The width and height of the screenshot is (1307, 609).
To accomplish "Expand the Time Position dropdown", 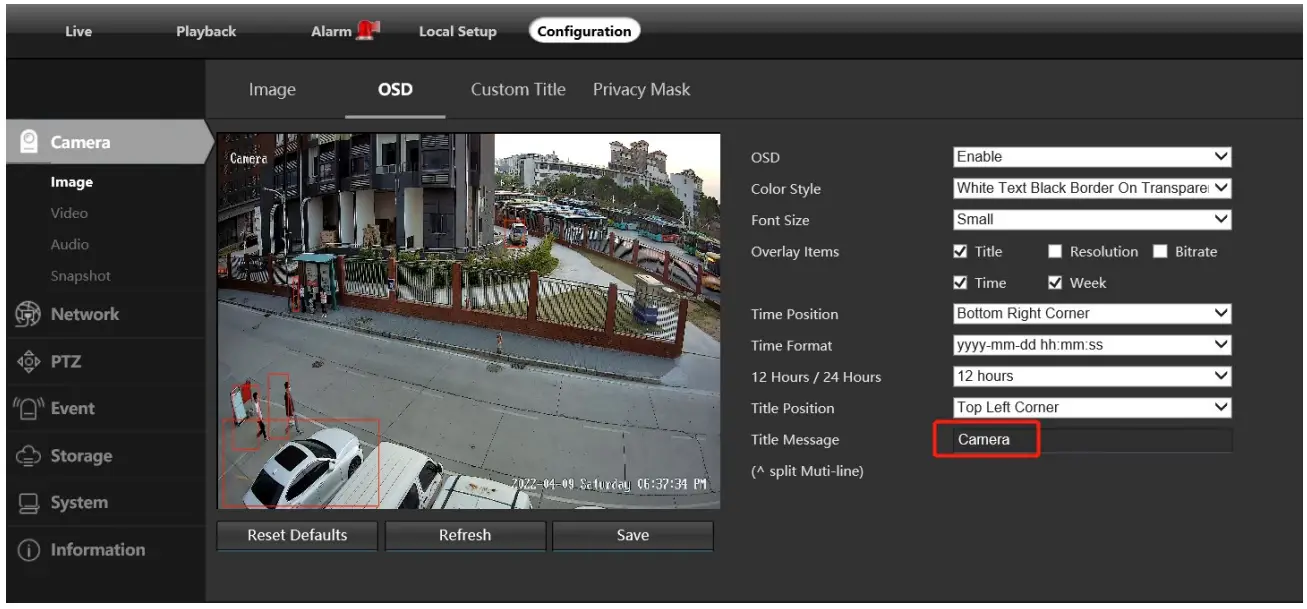I will pyautogui.click(x=1092, y=314).
